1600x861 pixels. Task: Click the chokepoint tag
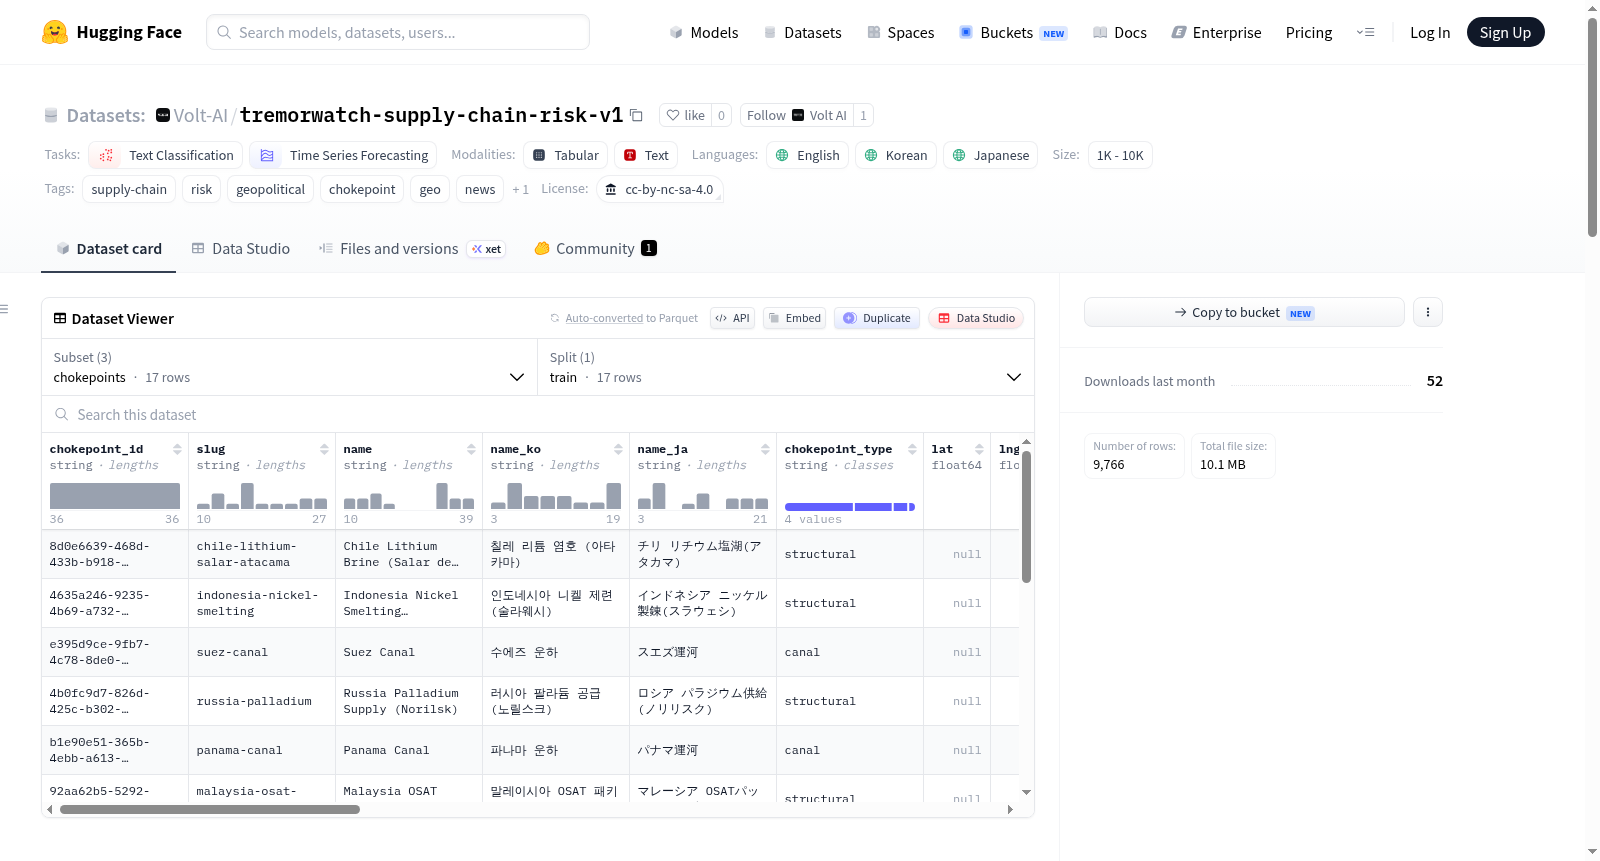pyautogui.click(x=362, y=189)
